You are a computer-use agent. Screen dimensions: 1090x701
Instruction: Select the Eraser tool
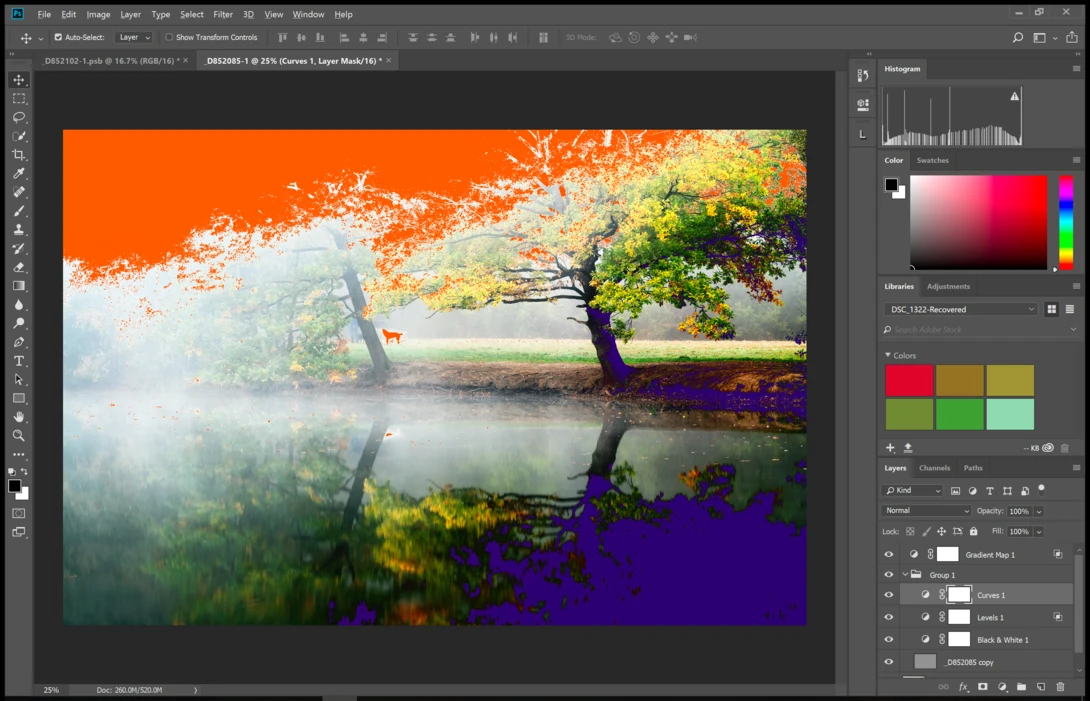(x=19, y=267)
